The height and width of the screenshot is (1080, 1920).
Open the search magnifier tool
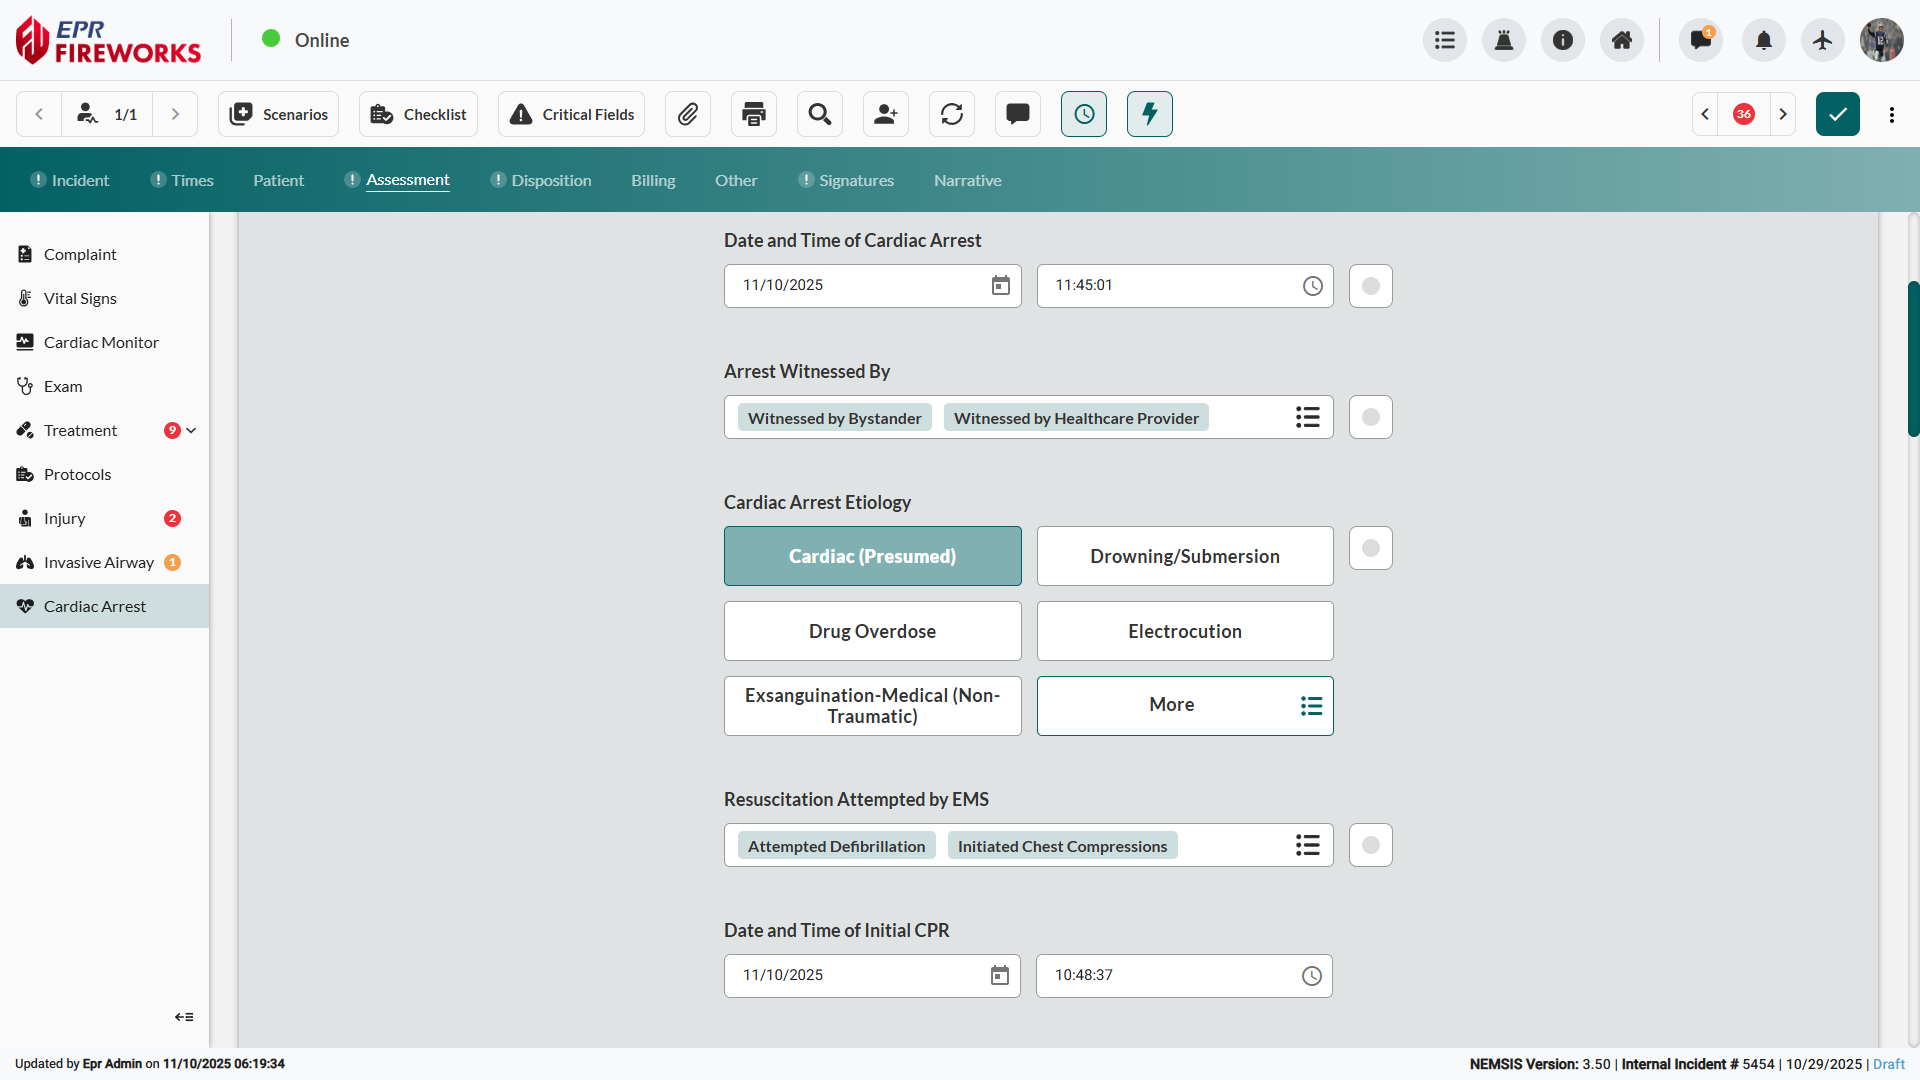(x=820, y=114)
